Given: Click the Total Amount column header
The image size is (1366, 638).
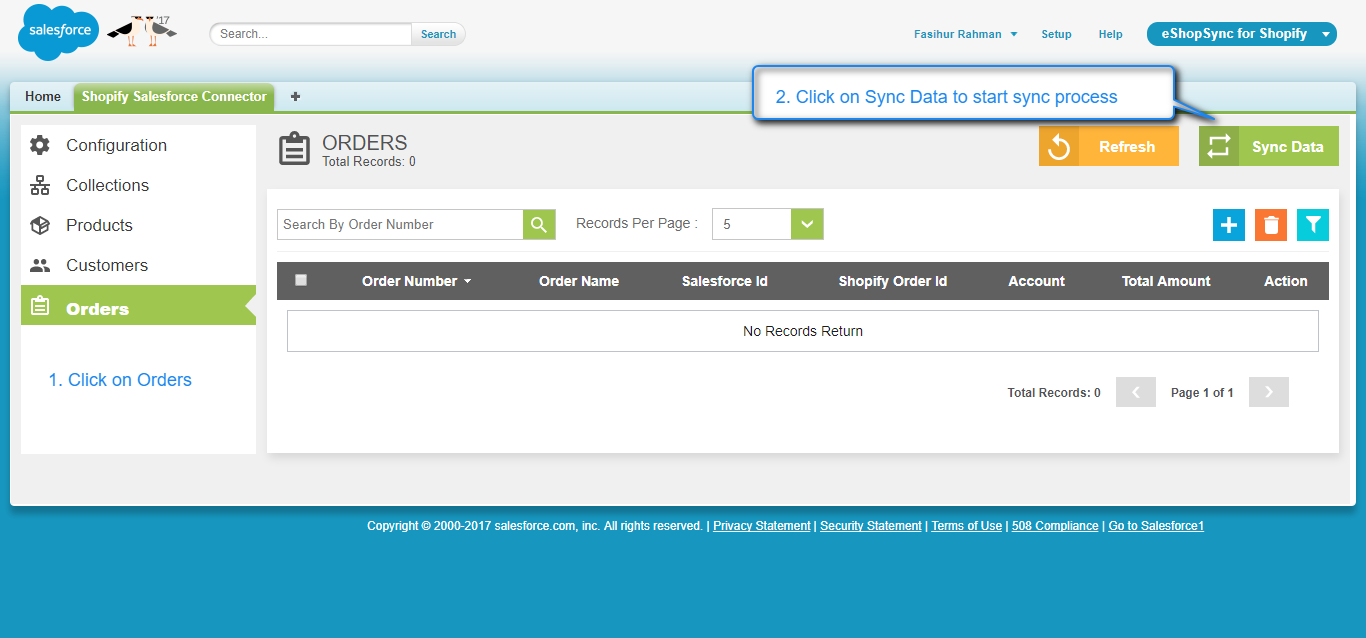Looking at the screenshot, I should point(1166,281).
